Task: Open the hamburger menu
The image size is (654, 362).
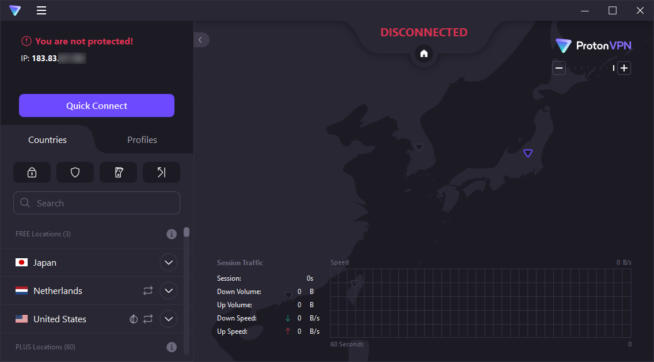Action: click(x=41, y=10)
